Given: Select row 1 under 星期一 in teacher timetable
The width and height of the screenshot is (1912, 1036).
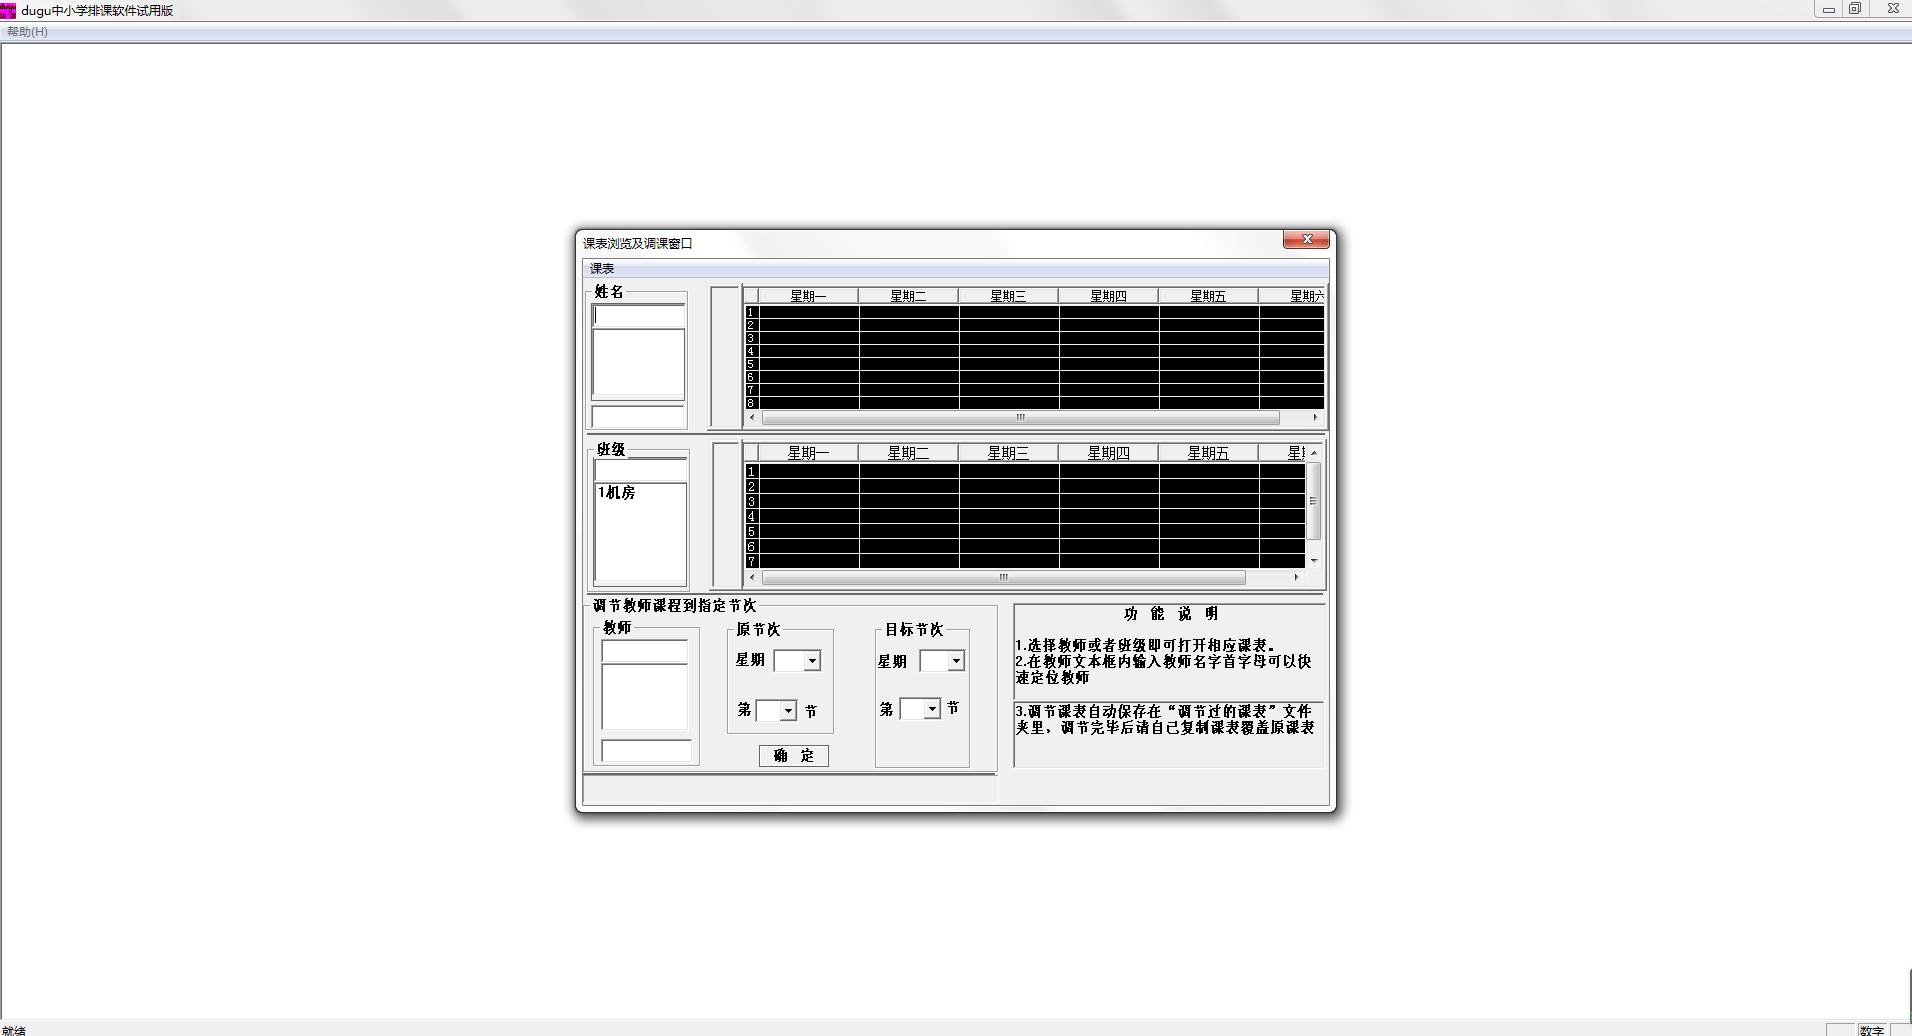Looking at the screenshot, I should click(x=808, y=312).
